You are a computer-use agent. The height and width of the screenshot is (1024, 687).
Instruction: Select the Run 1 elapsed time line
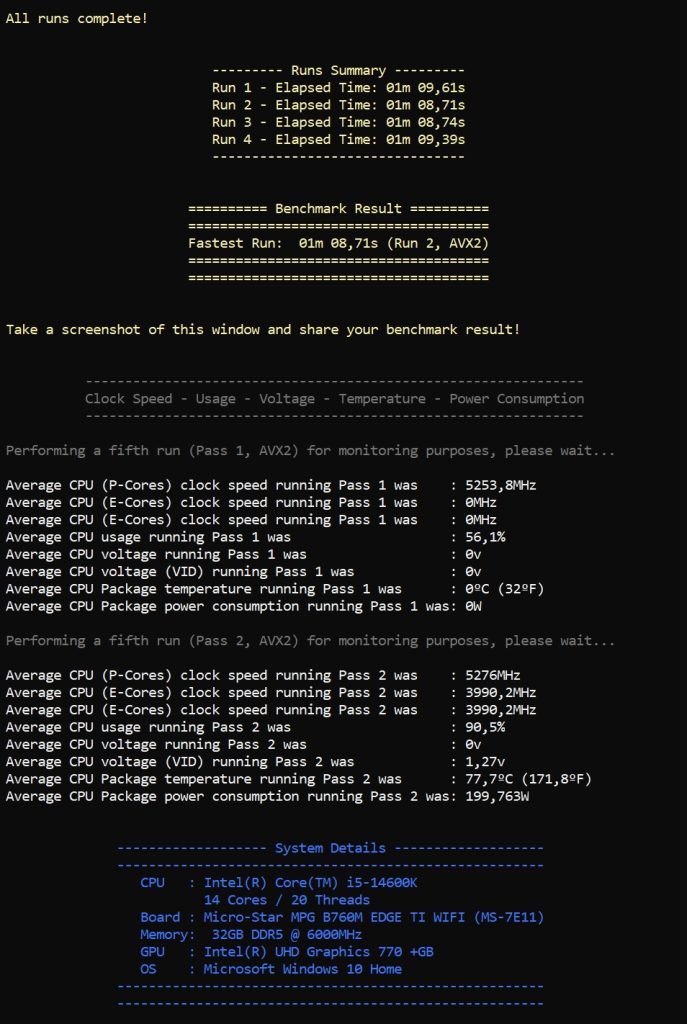tap(338, 88)
